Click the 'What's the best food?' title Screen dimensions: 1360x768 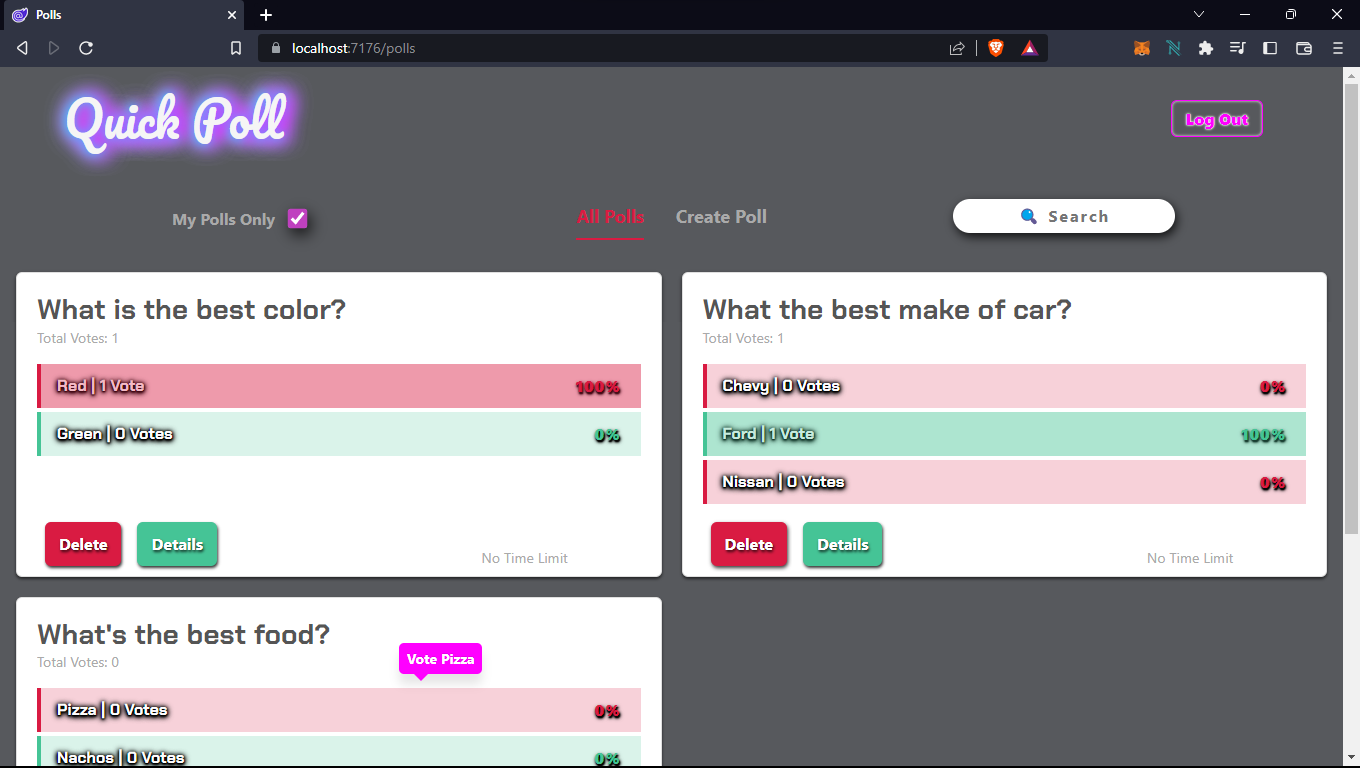[183, 634]
